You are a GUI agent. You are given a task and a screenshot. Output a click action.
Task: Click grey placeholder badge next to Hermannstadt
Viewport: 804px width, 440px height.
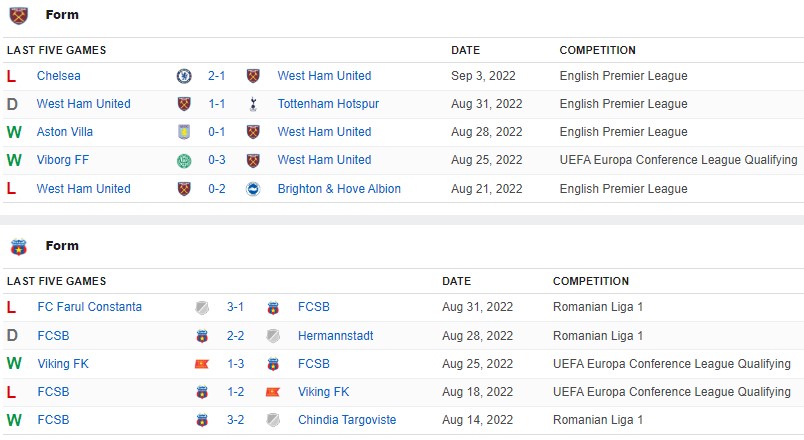(x=273, y=336)
